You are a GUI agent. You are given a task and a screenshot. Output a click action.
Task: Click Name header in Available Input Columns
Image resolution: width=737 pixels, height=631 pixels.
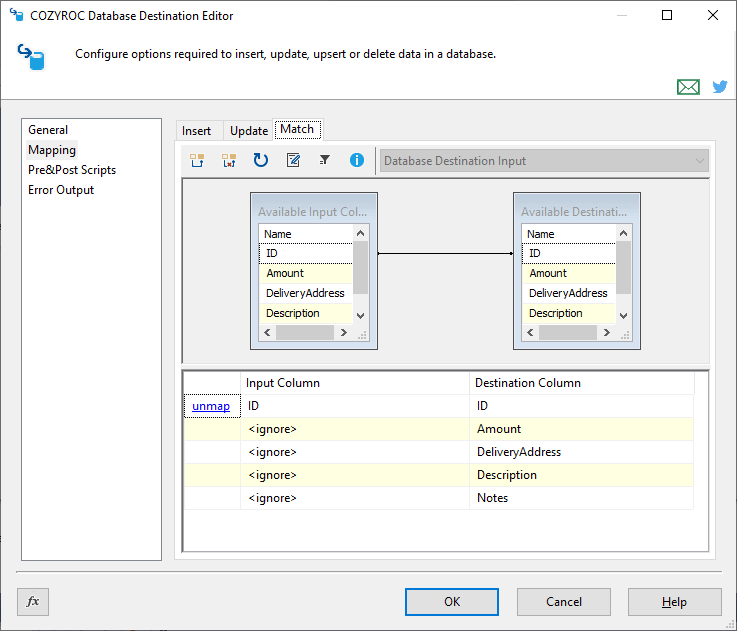pos(306,234)
